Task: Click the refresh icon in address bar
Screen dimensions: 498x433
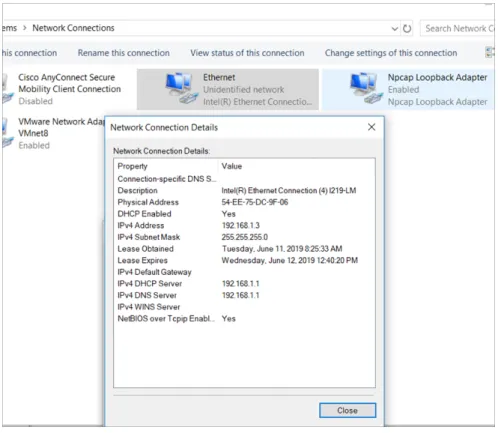Action: (407, 29)
